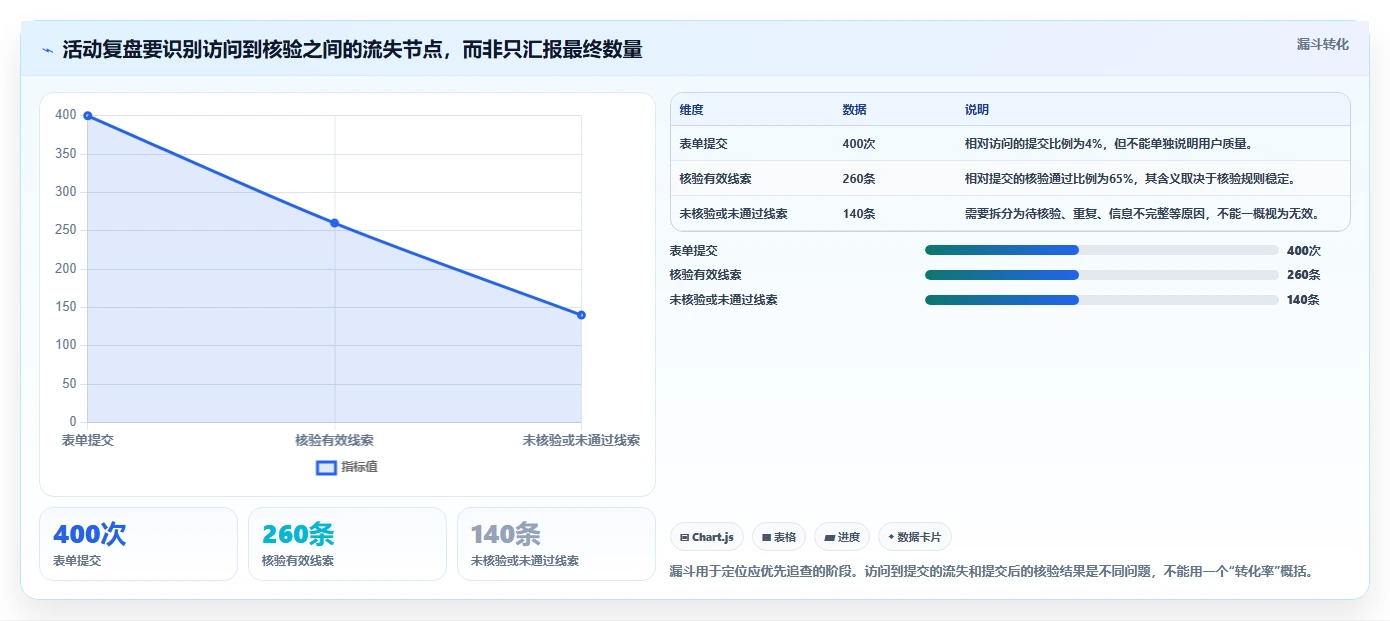Click the 260 data point on chart
Viewport: 1390px width, 621px height.
click(334, 223)
